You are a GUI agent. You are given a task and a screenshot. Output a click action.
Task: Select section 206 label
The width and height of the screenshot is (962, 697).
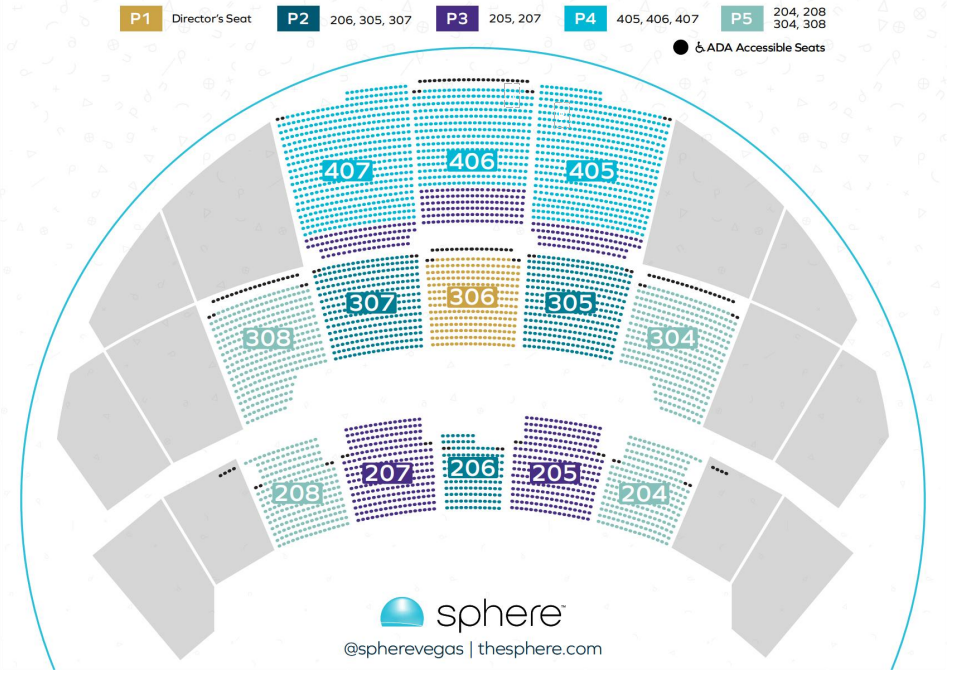pos(472,468)
